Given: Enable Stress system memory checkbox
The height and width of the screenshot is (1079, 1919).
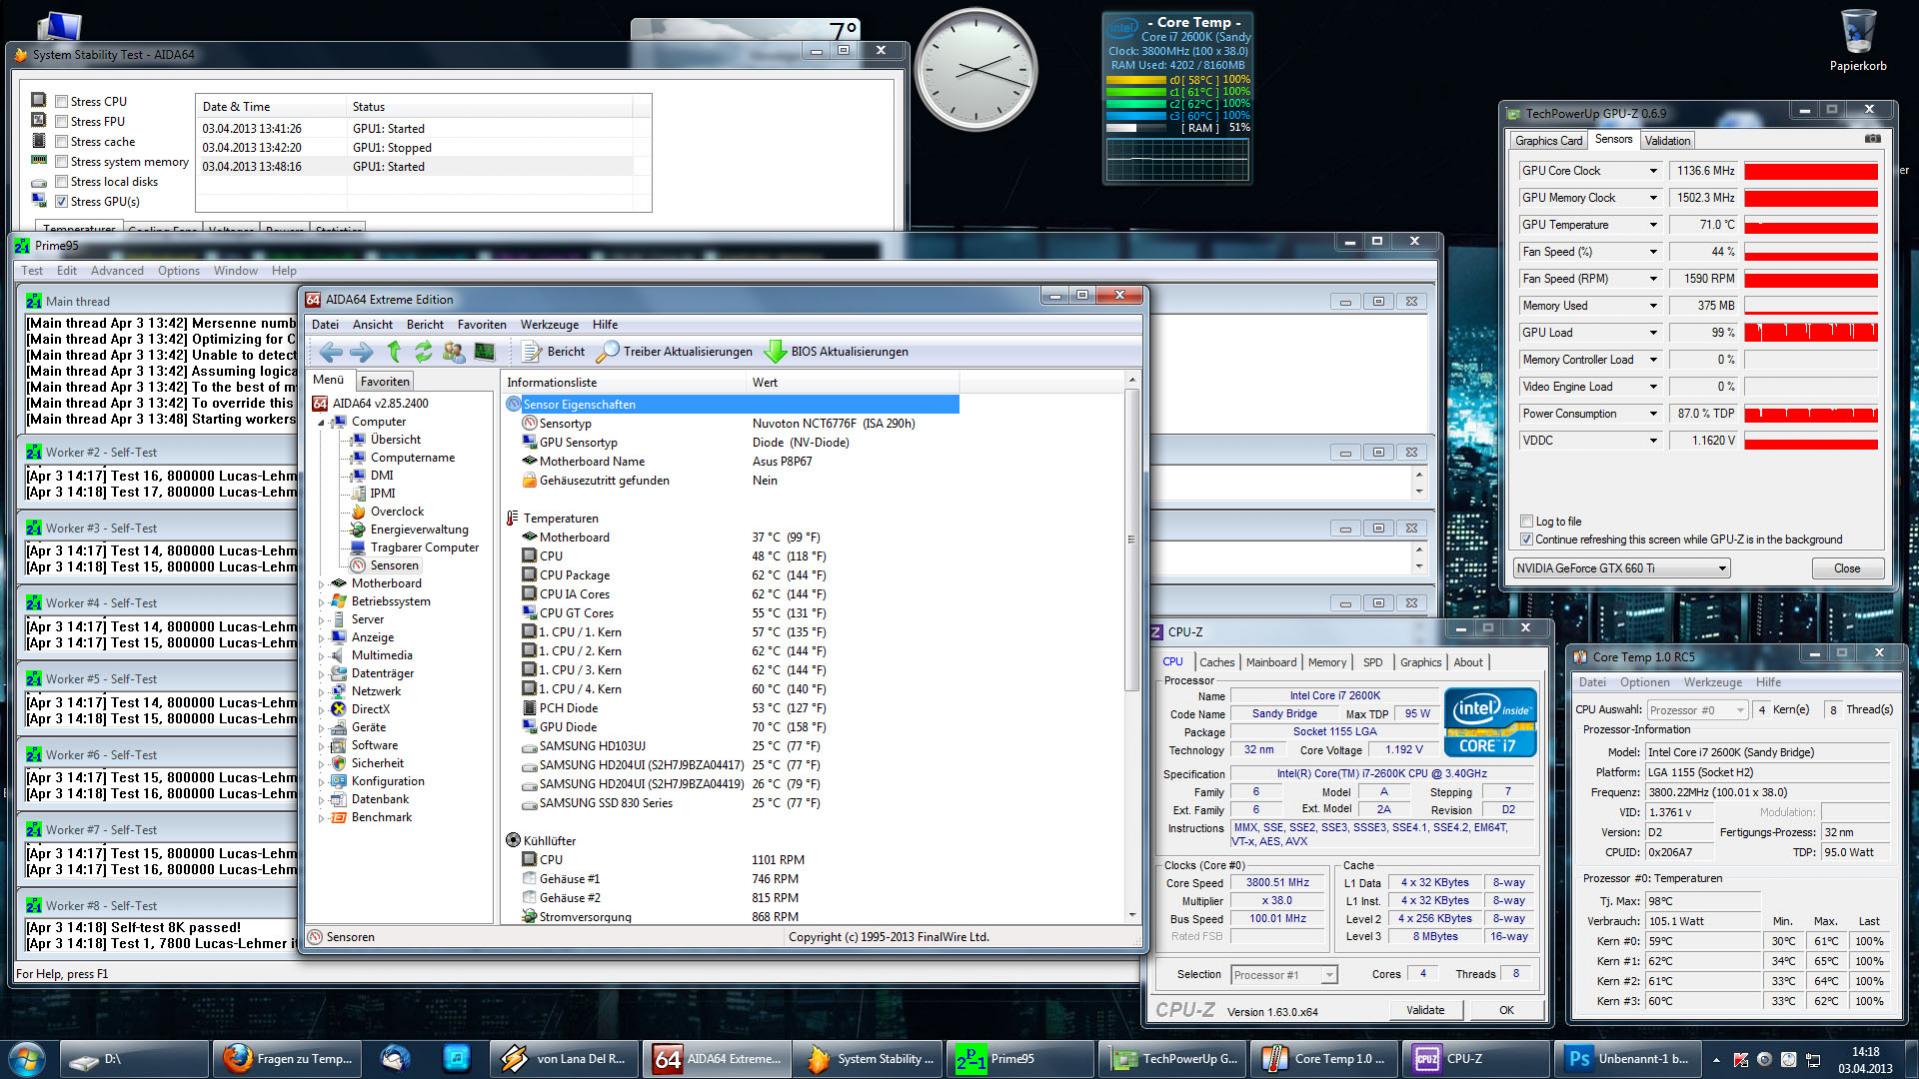Looking at the screenshot, I should 62,161.
